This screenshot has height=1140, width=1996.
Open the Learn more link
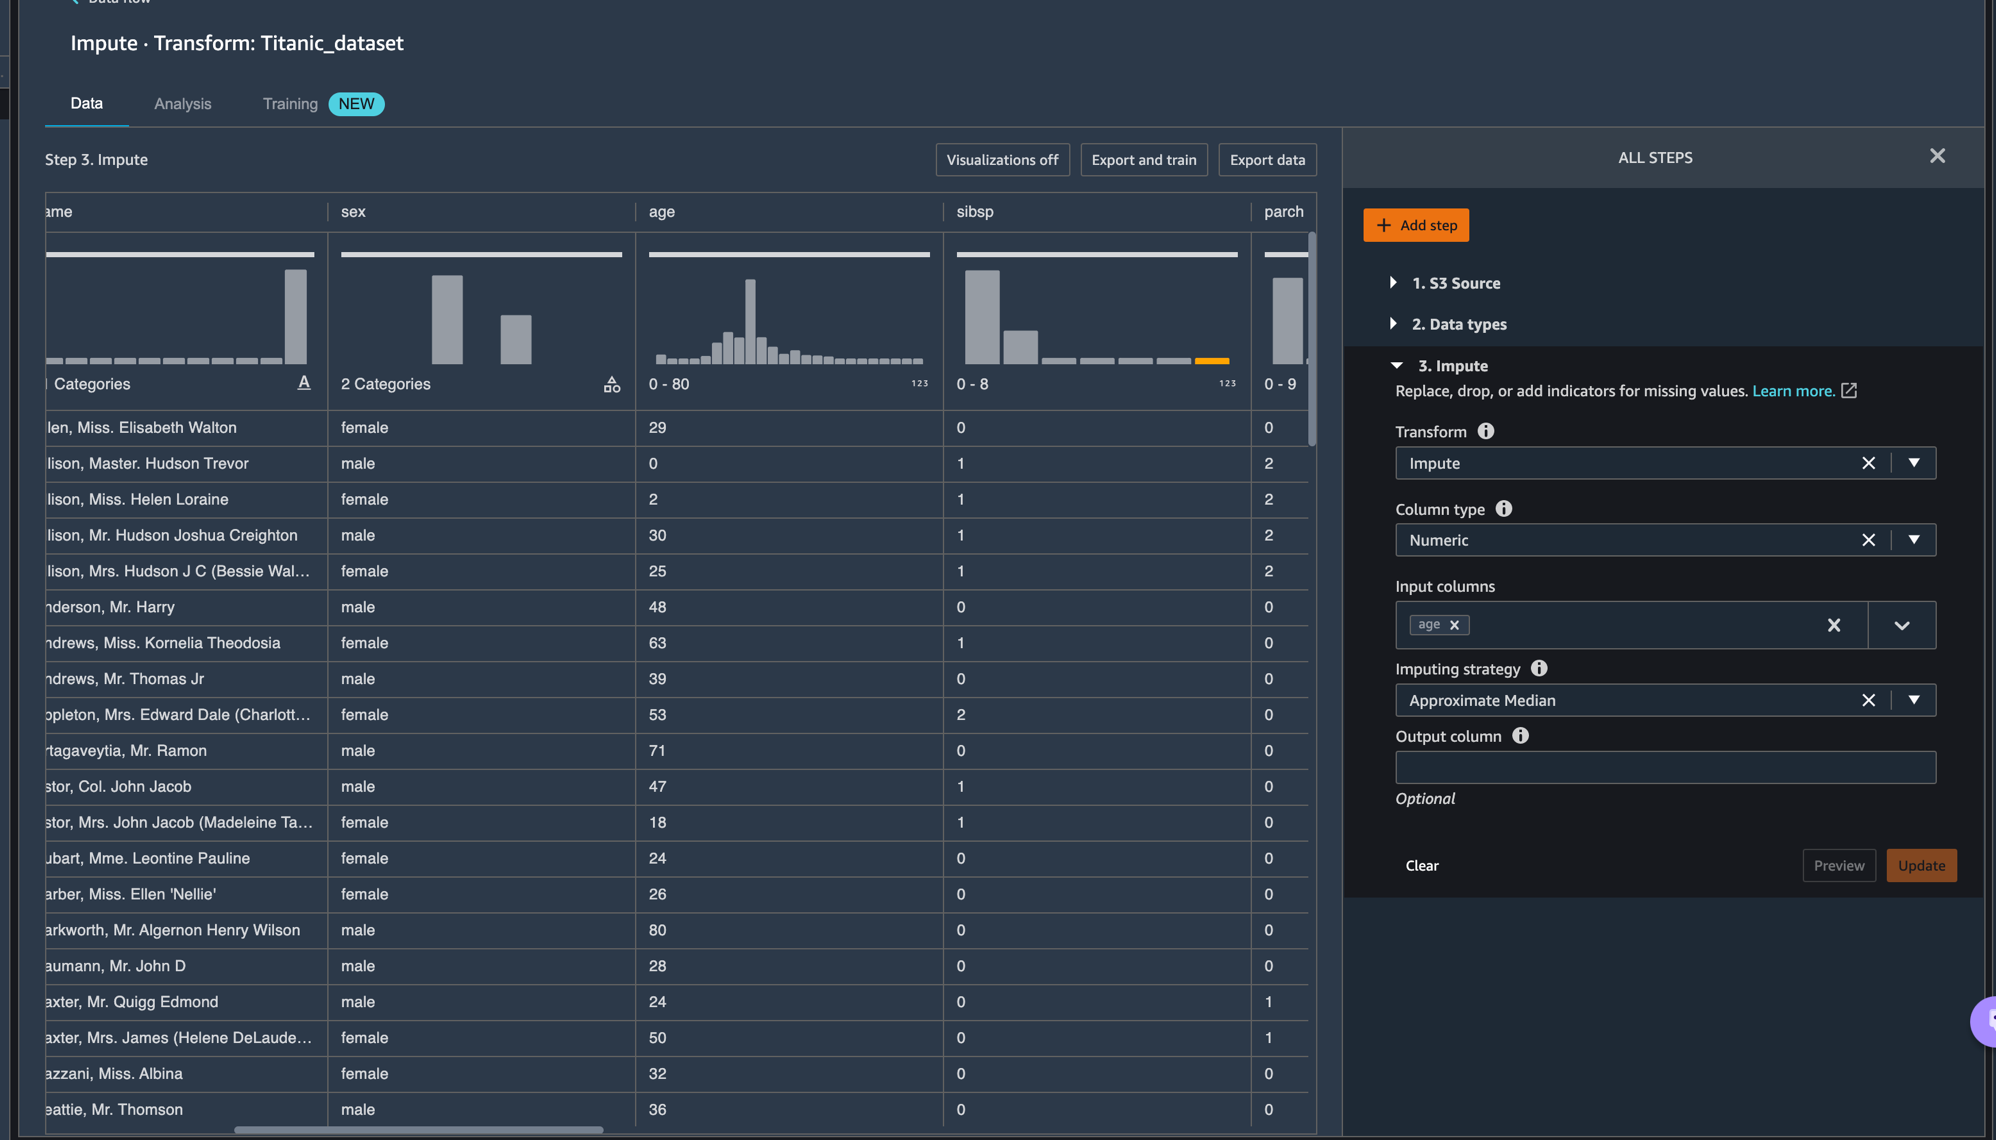1793,391
